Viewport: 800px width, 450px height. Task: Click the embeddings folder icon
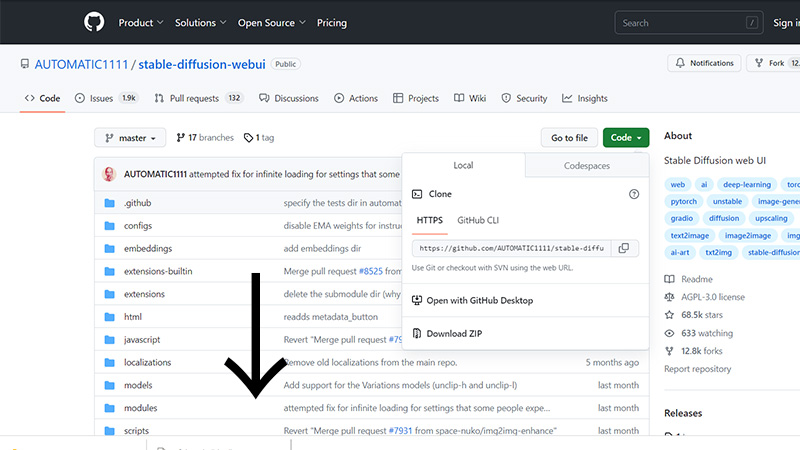[x=109, y=248]
